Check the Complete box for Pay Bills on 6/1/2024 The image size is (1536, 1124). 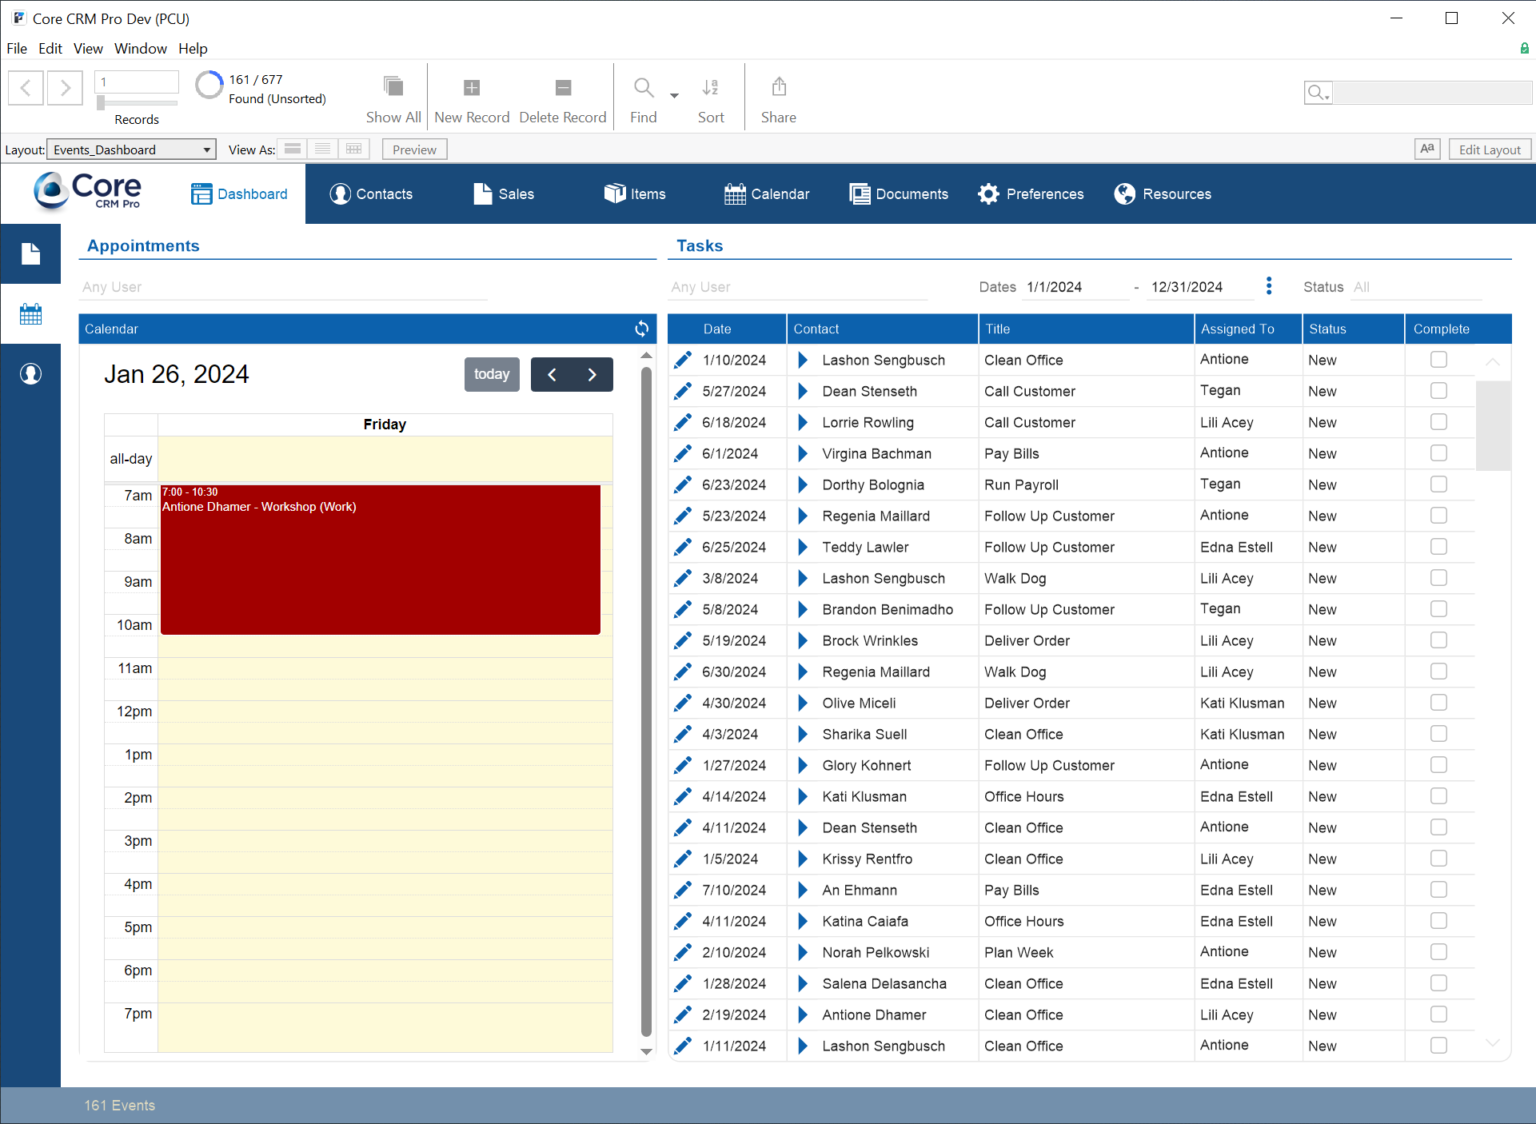(x=1439, y=453)
